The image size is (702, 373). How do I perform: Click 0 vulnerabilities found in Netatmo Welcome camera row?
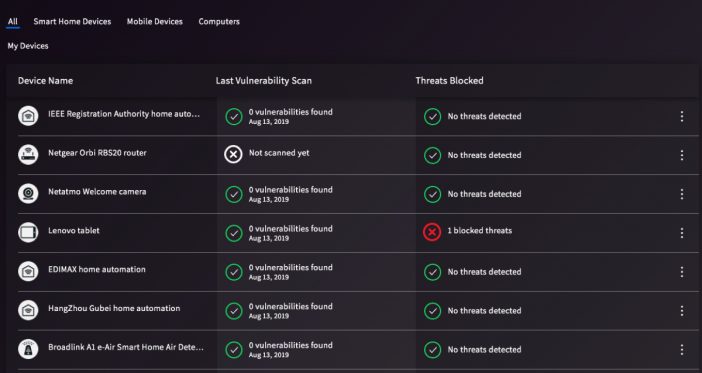coord(291,190)
